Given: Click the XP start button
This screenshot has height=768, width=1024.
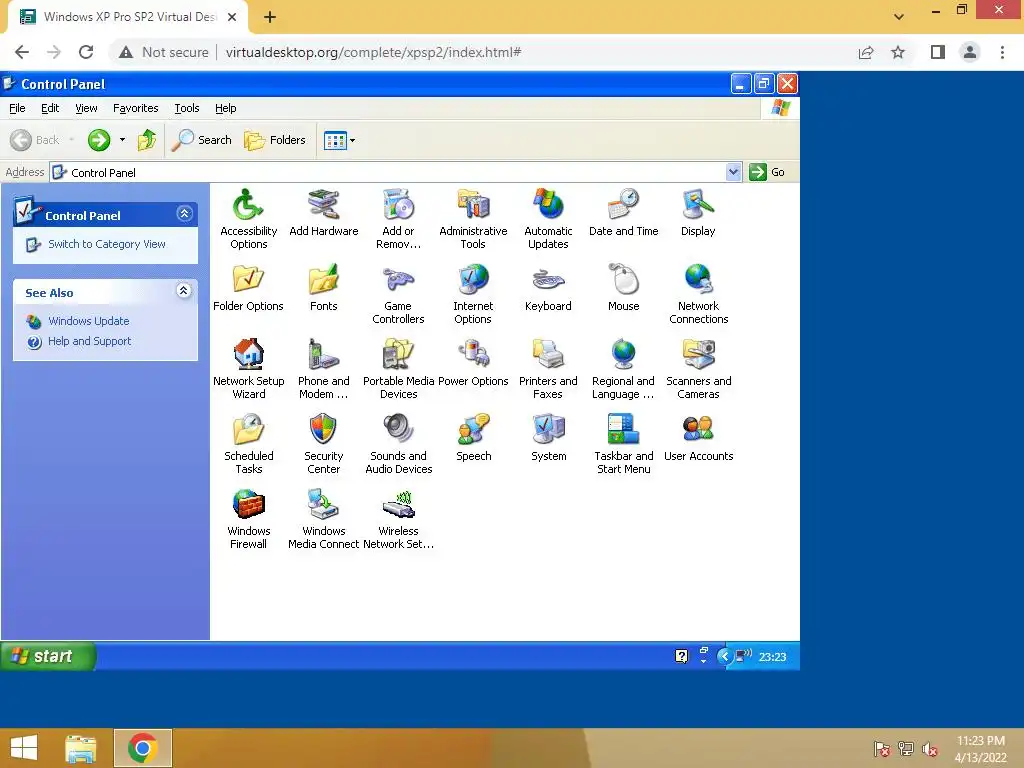Looking at the screenshot, I should 48,656.
